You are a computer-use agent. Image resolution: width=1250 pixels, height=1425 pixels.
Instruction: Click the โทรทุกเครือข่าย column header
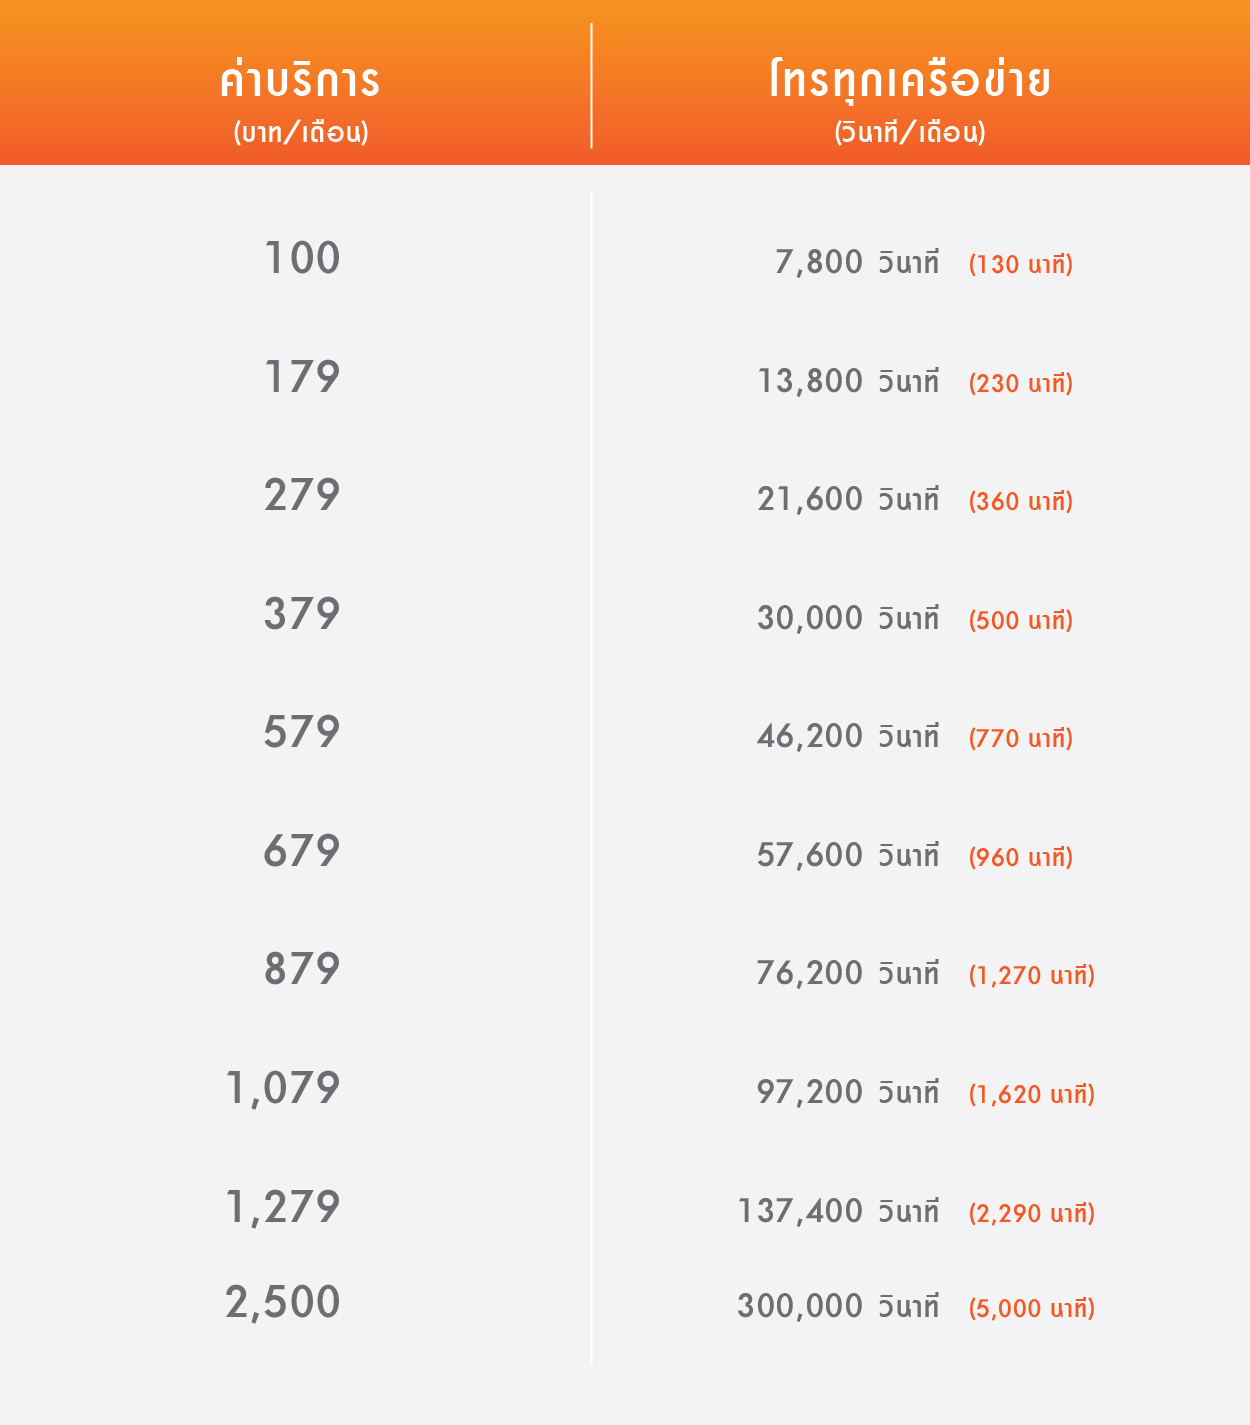(910, 80)
